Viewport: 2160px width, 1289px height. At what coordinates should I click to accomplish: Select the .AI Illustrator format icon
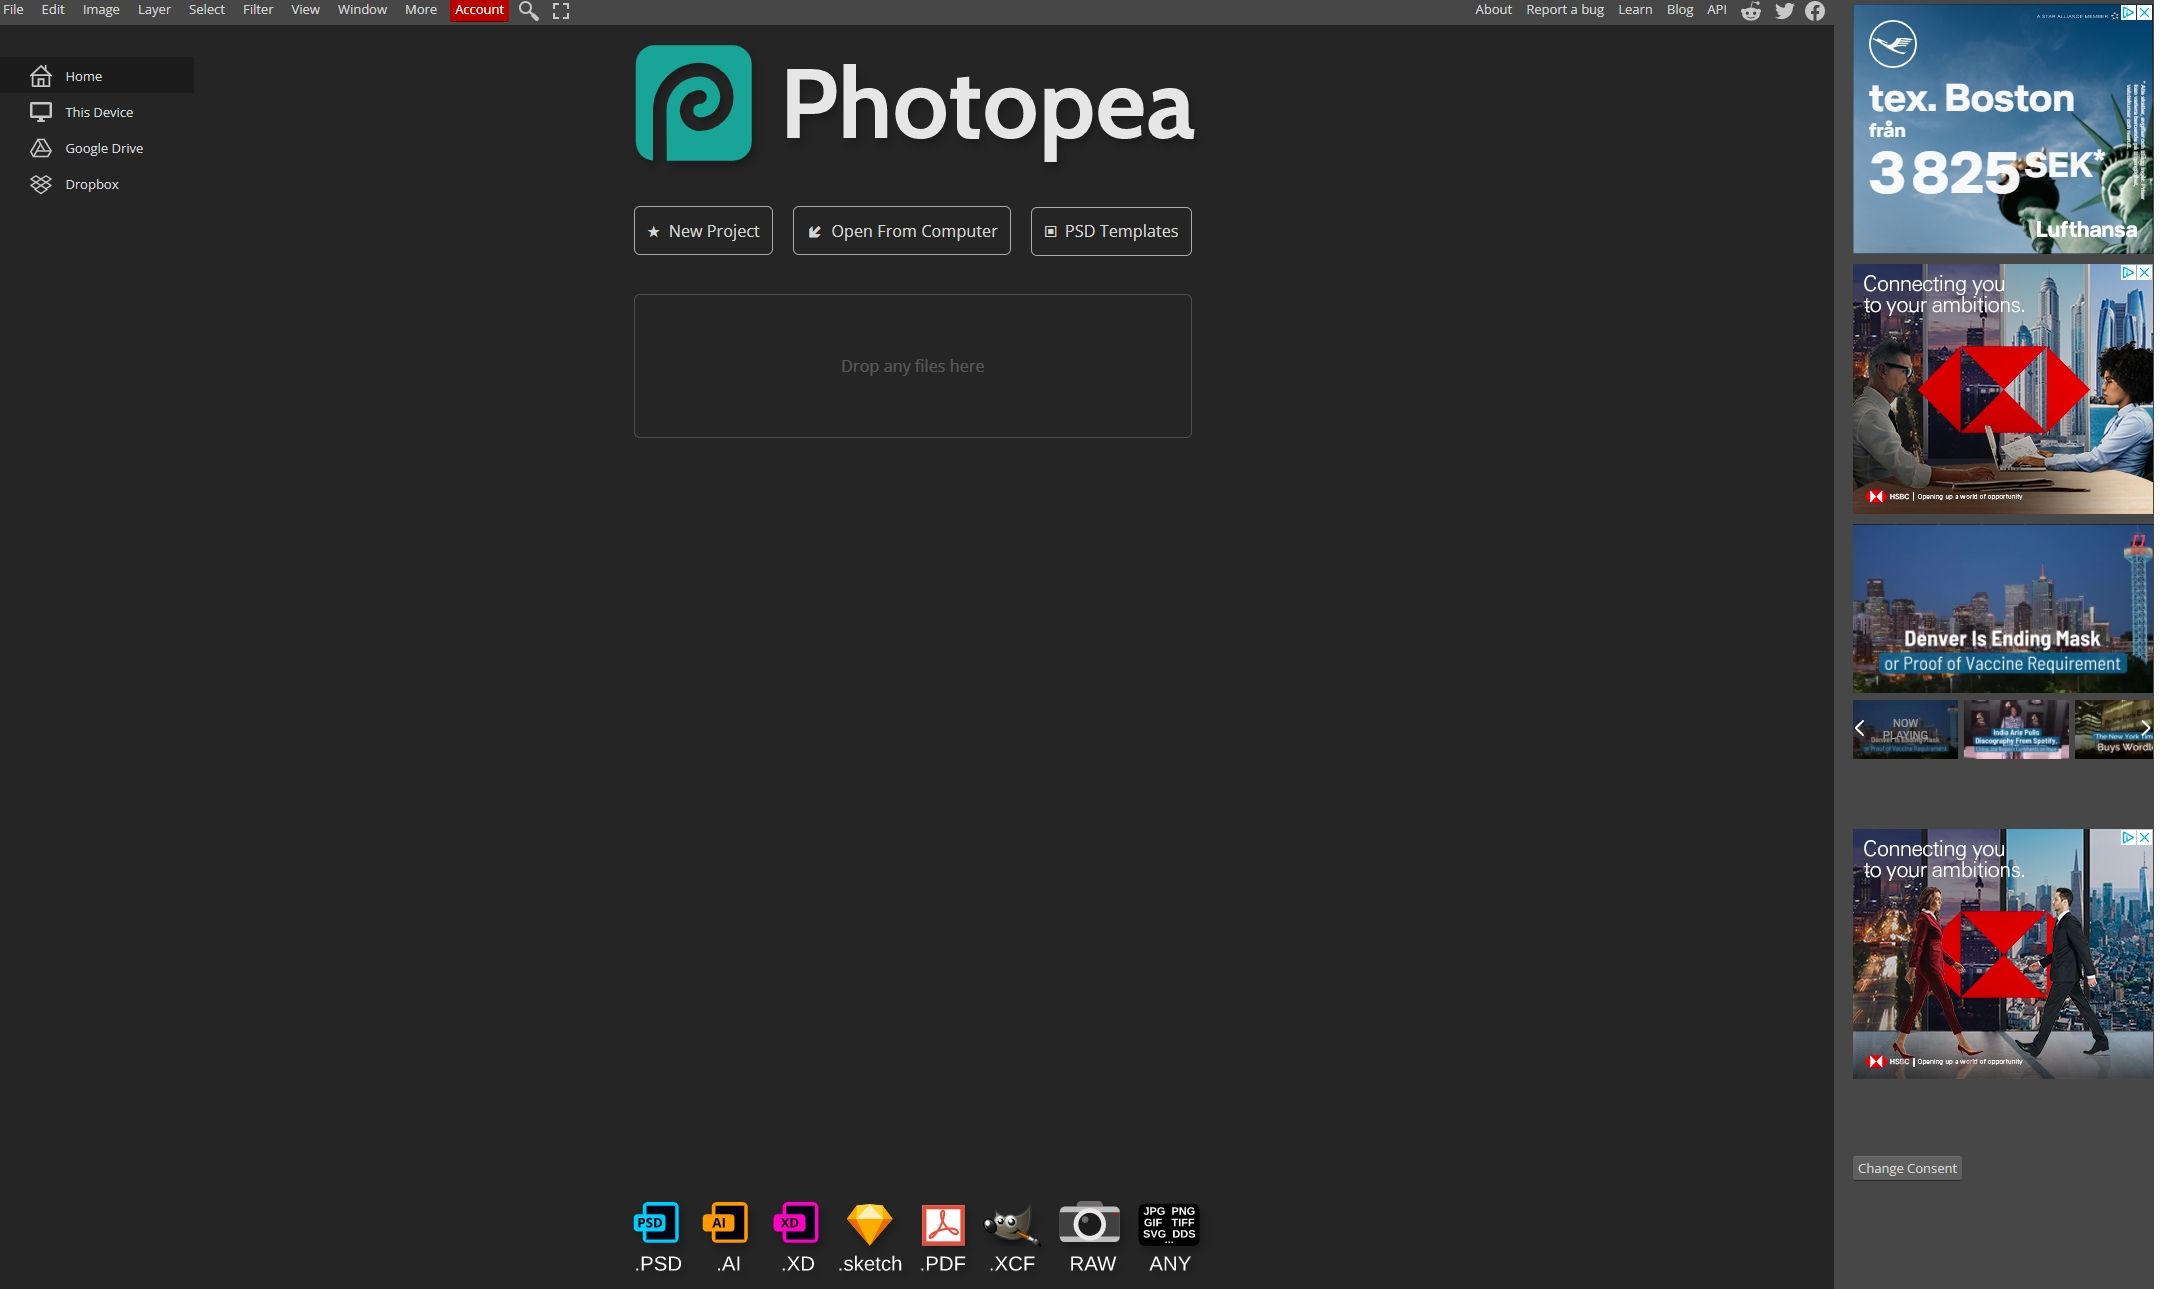(725, 1222)
